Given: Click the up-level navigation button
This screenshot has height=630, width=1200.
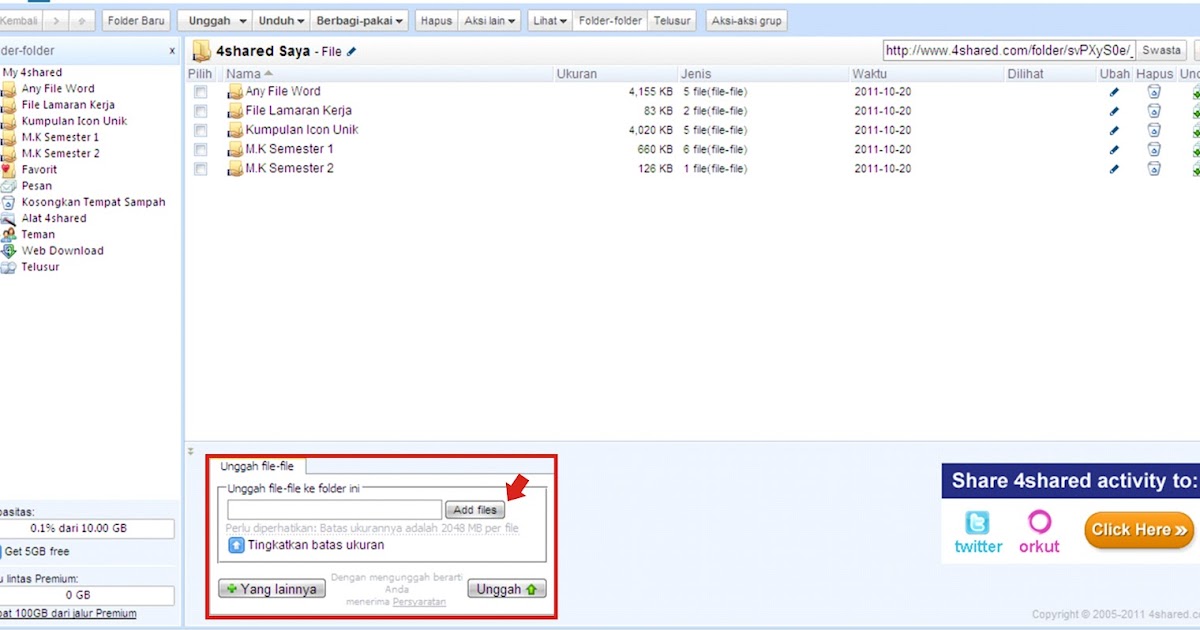Looking at the screenshot, I should pyautogui.click(x=82, y=20).
